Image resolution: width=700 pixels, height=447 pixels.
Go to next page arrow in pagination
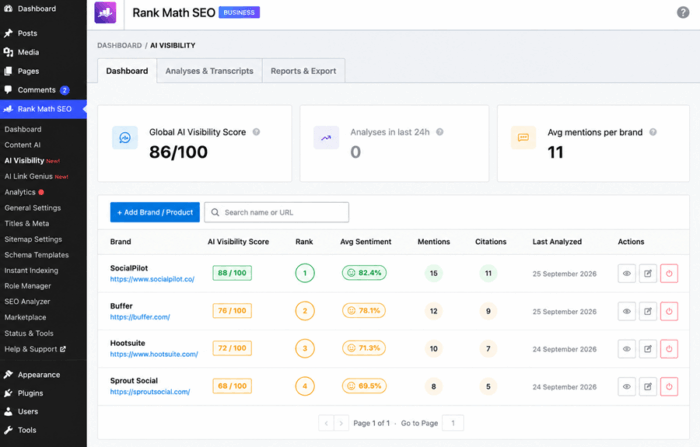pyautogui.click(x=341, y=423)
